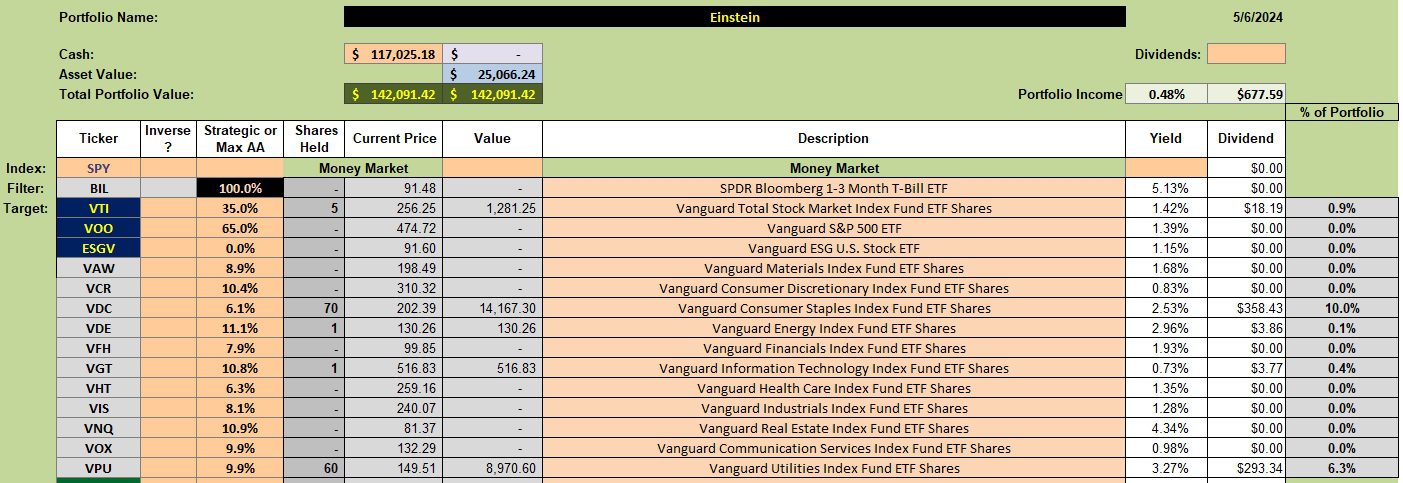Select SPDR Bloomberg 1-3 Month T-Bill ETF description
This screenshot has height=483, width=1403.
[x=834, y=188]
